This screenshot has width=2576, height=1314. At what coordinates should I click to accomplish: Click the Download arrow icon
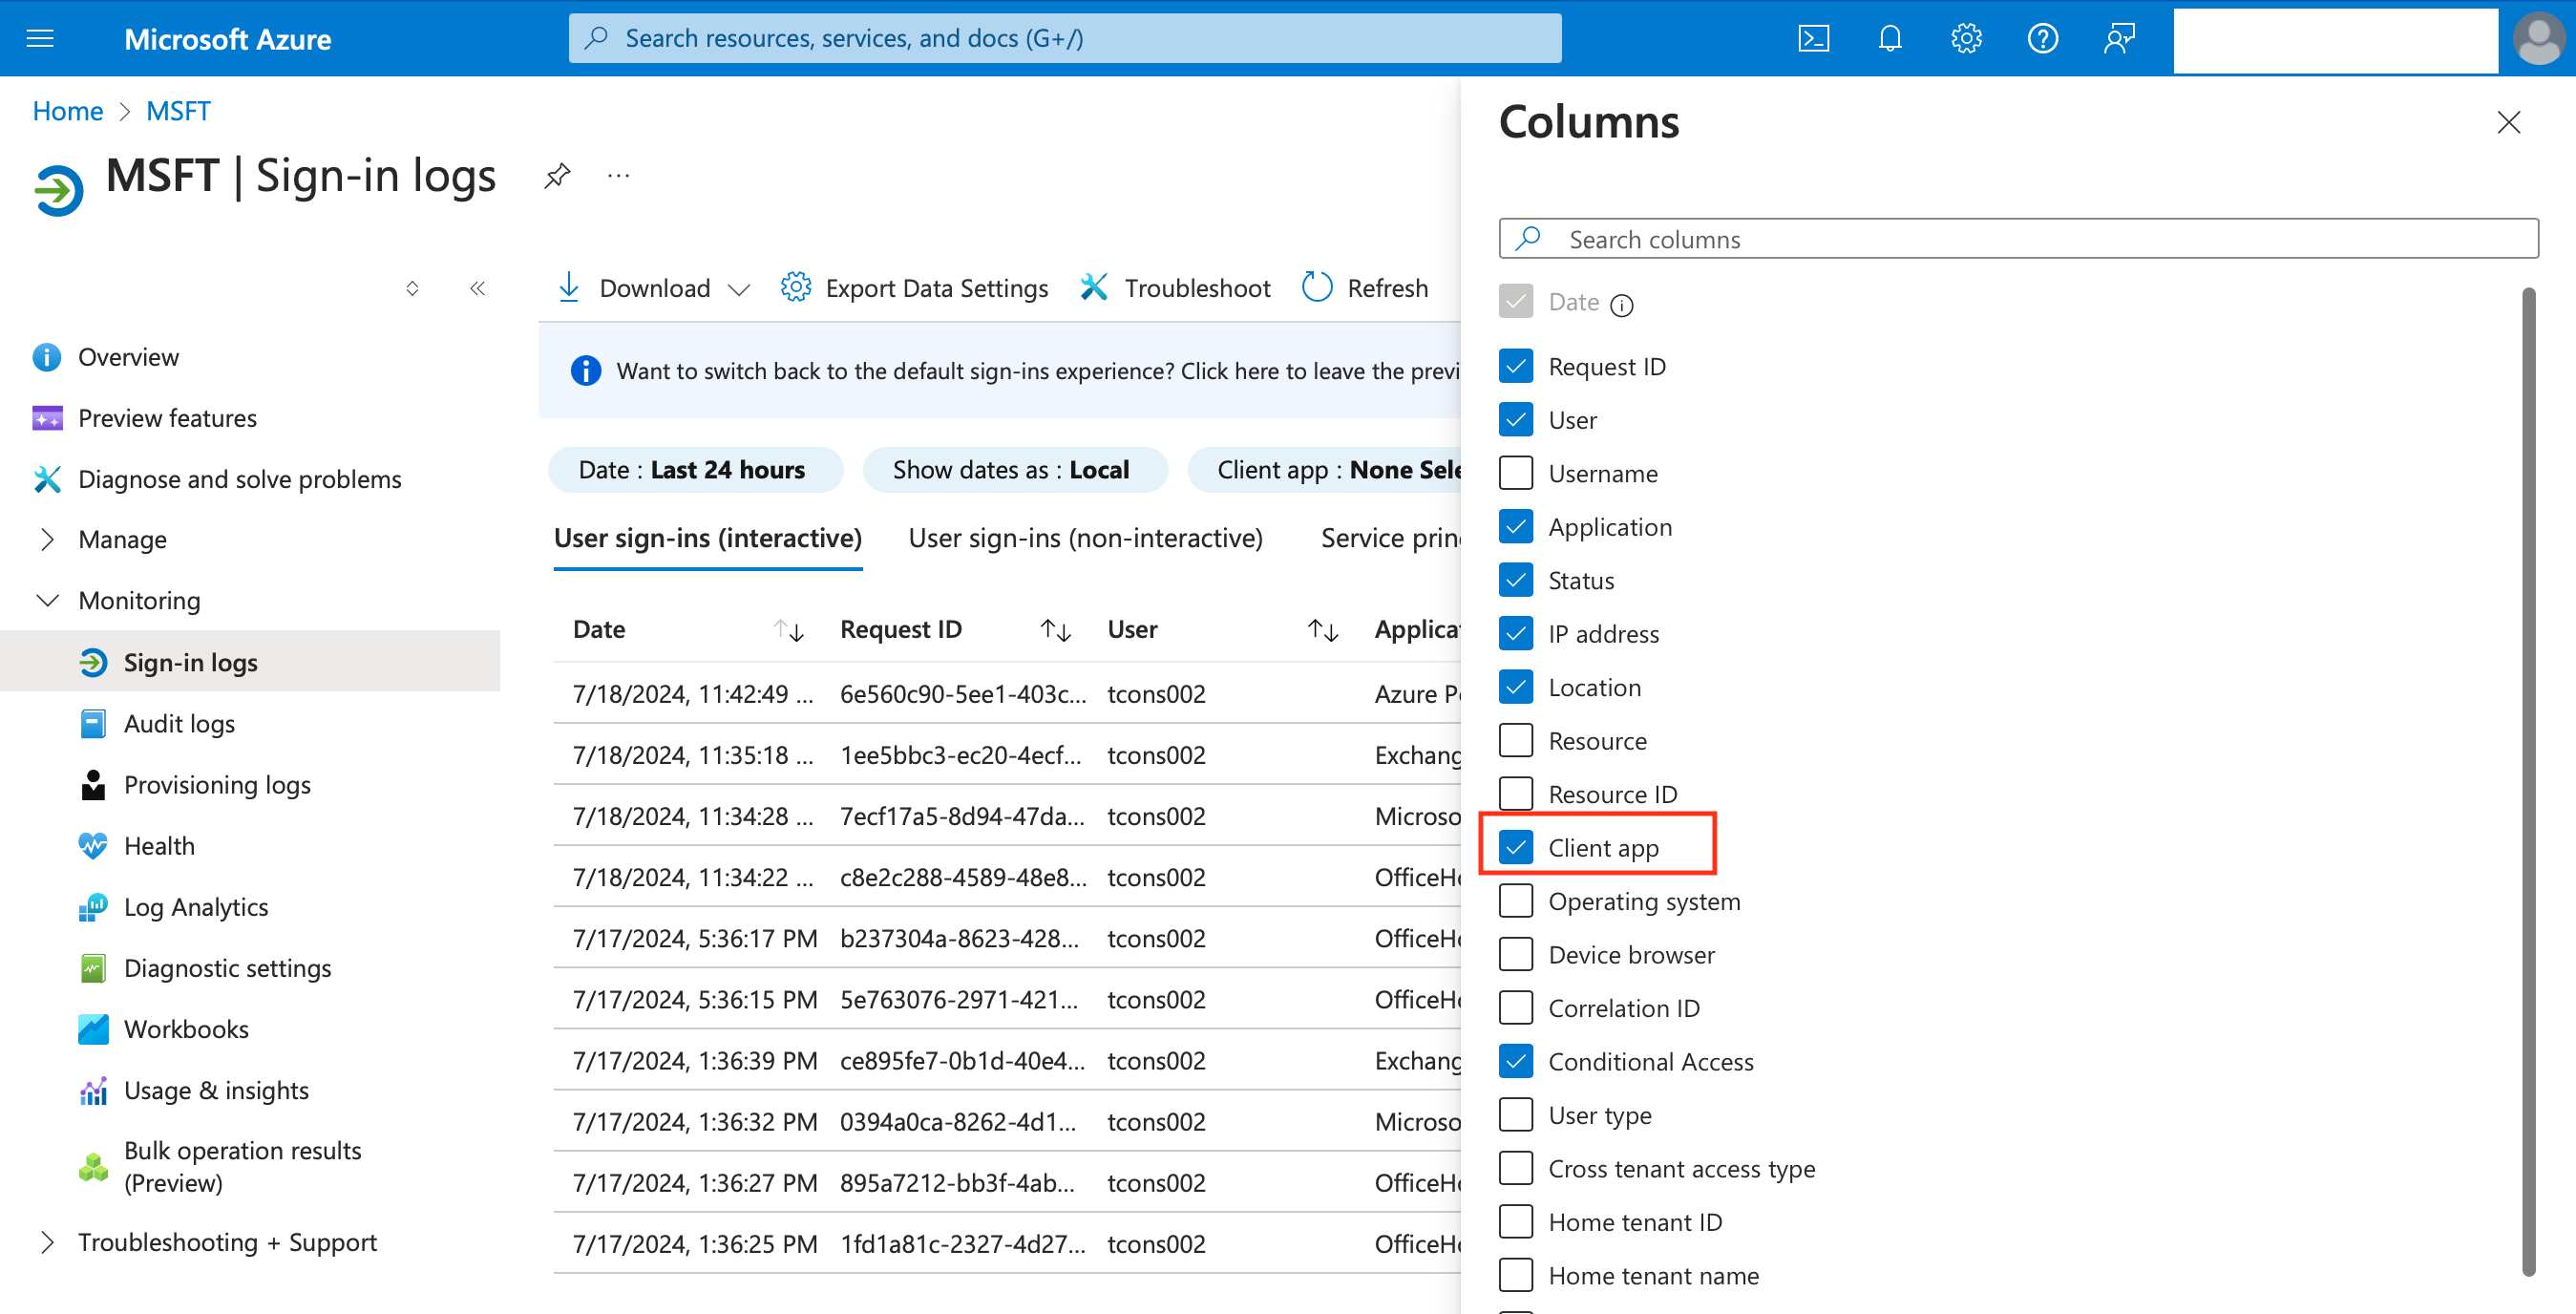tap(568, 287)
